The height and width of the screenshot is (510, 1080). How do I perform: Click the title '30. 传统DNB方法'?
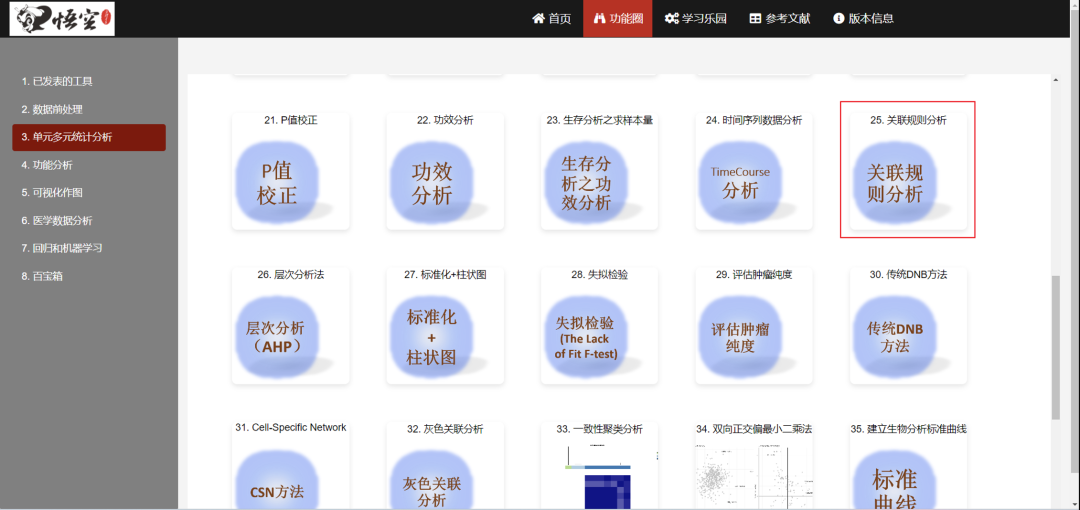point(908,274)
